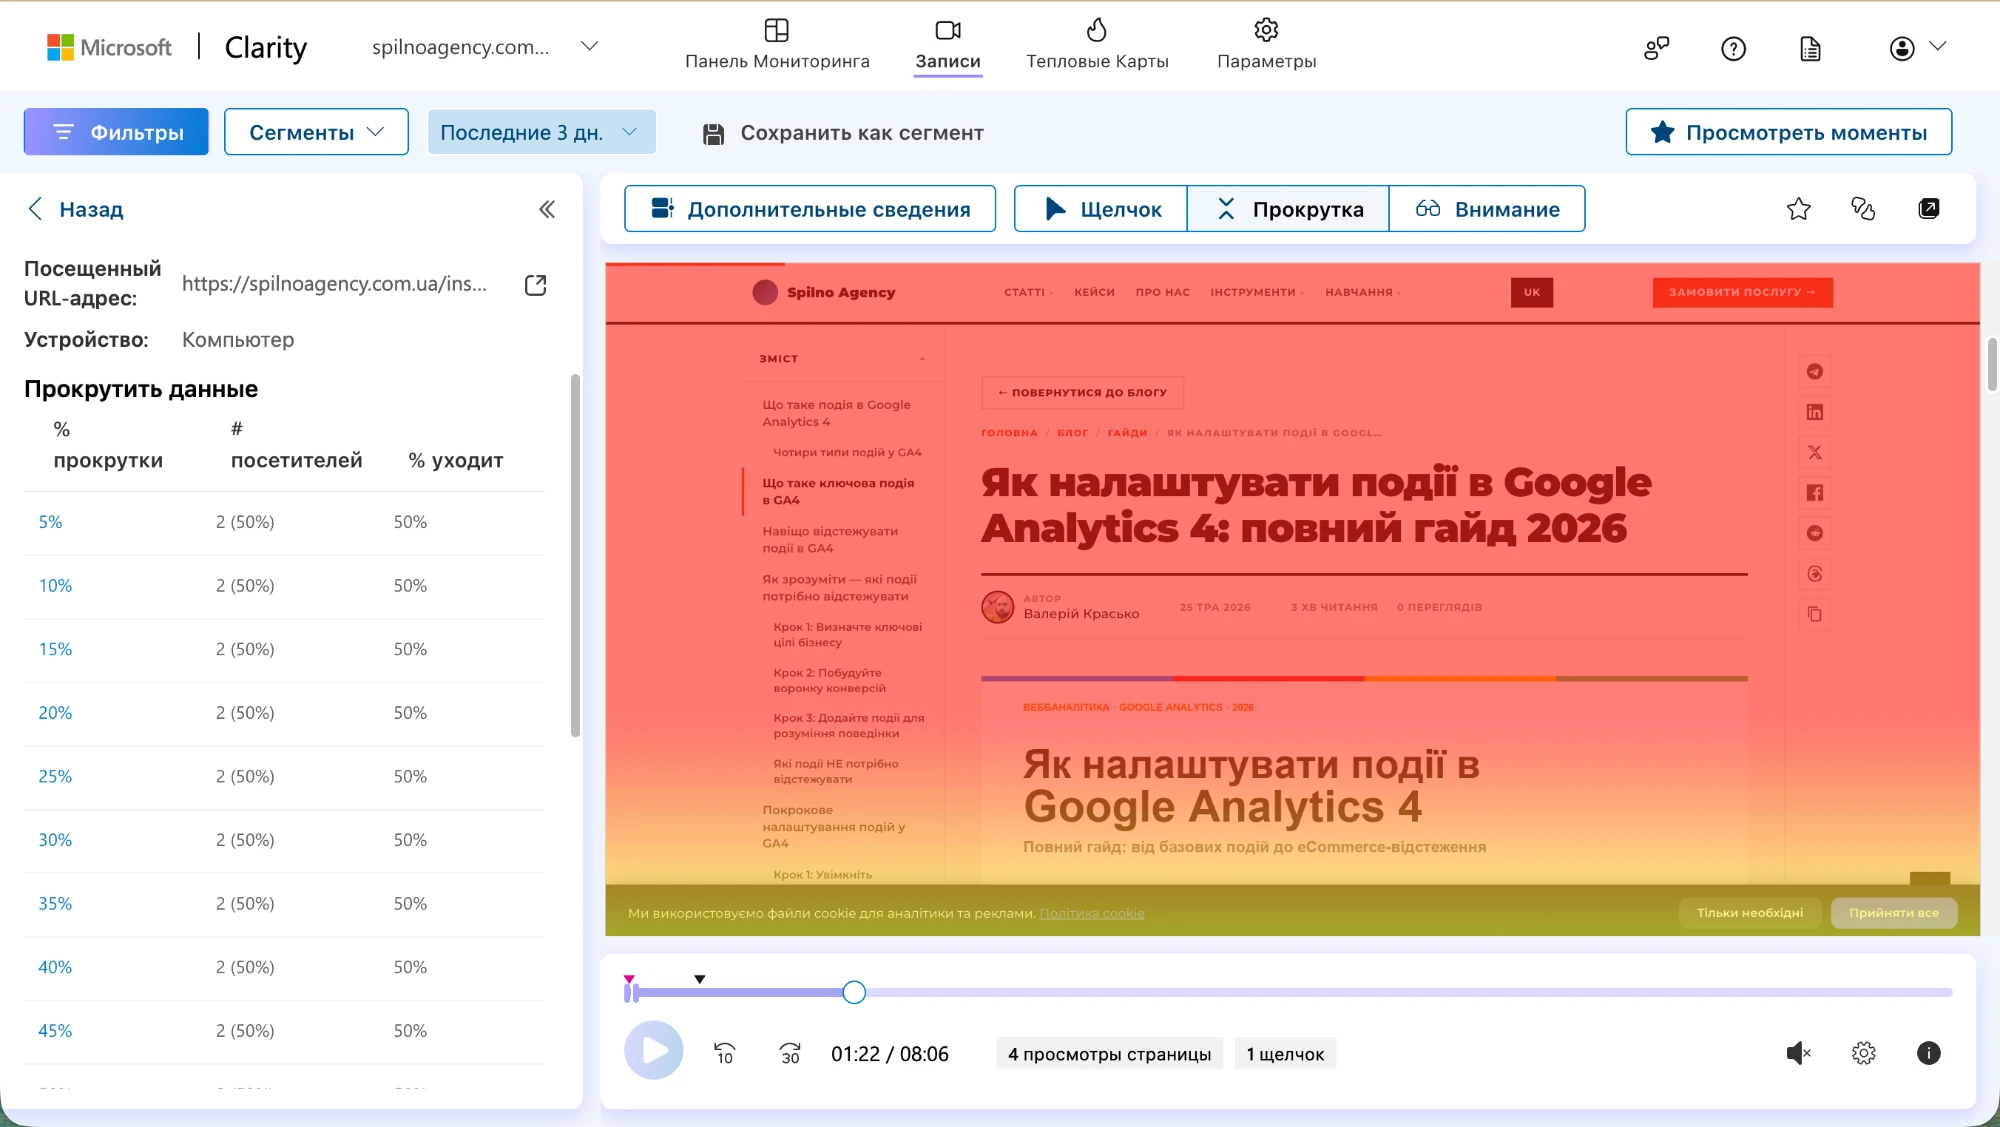Go back with the Назад link
Viewport: 2000px width, 1127px height.
pyautogui.click(x=75, y=209)
